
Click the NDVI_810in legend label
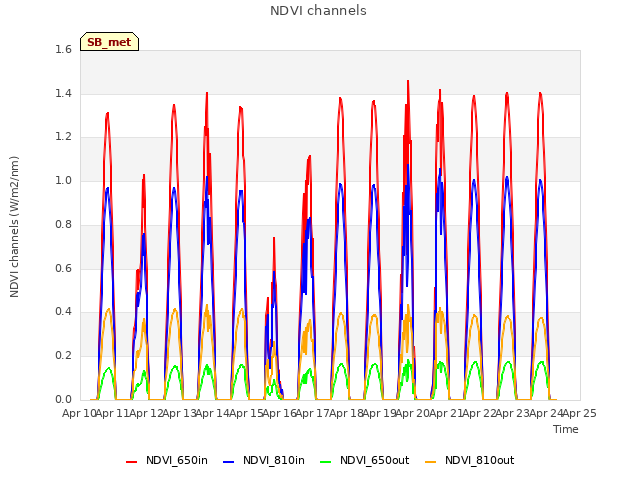point(274,460)
